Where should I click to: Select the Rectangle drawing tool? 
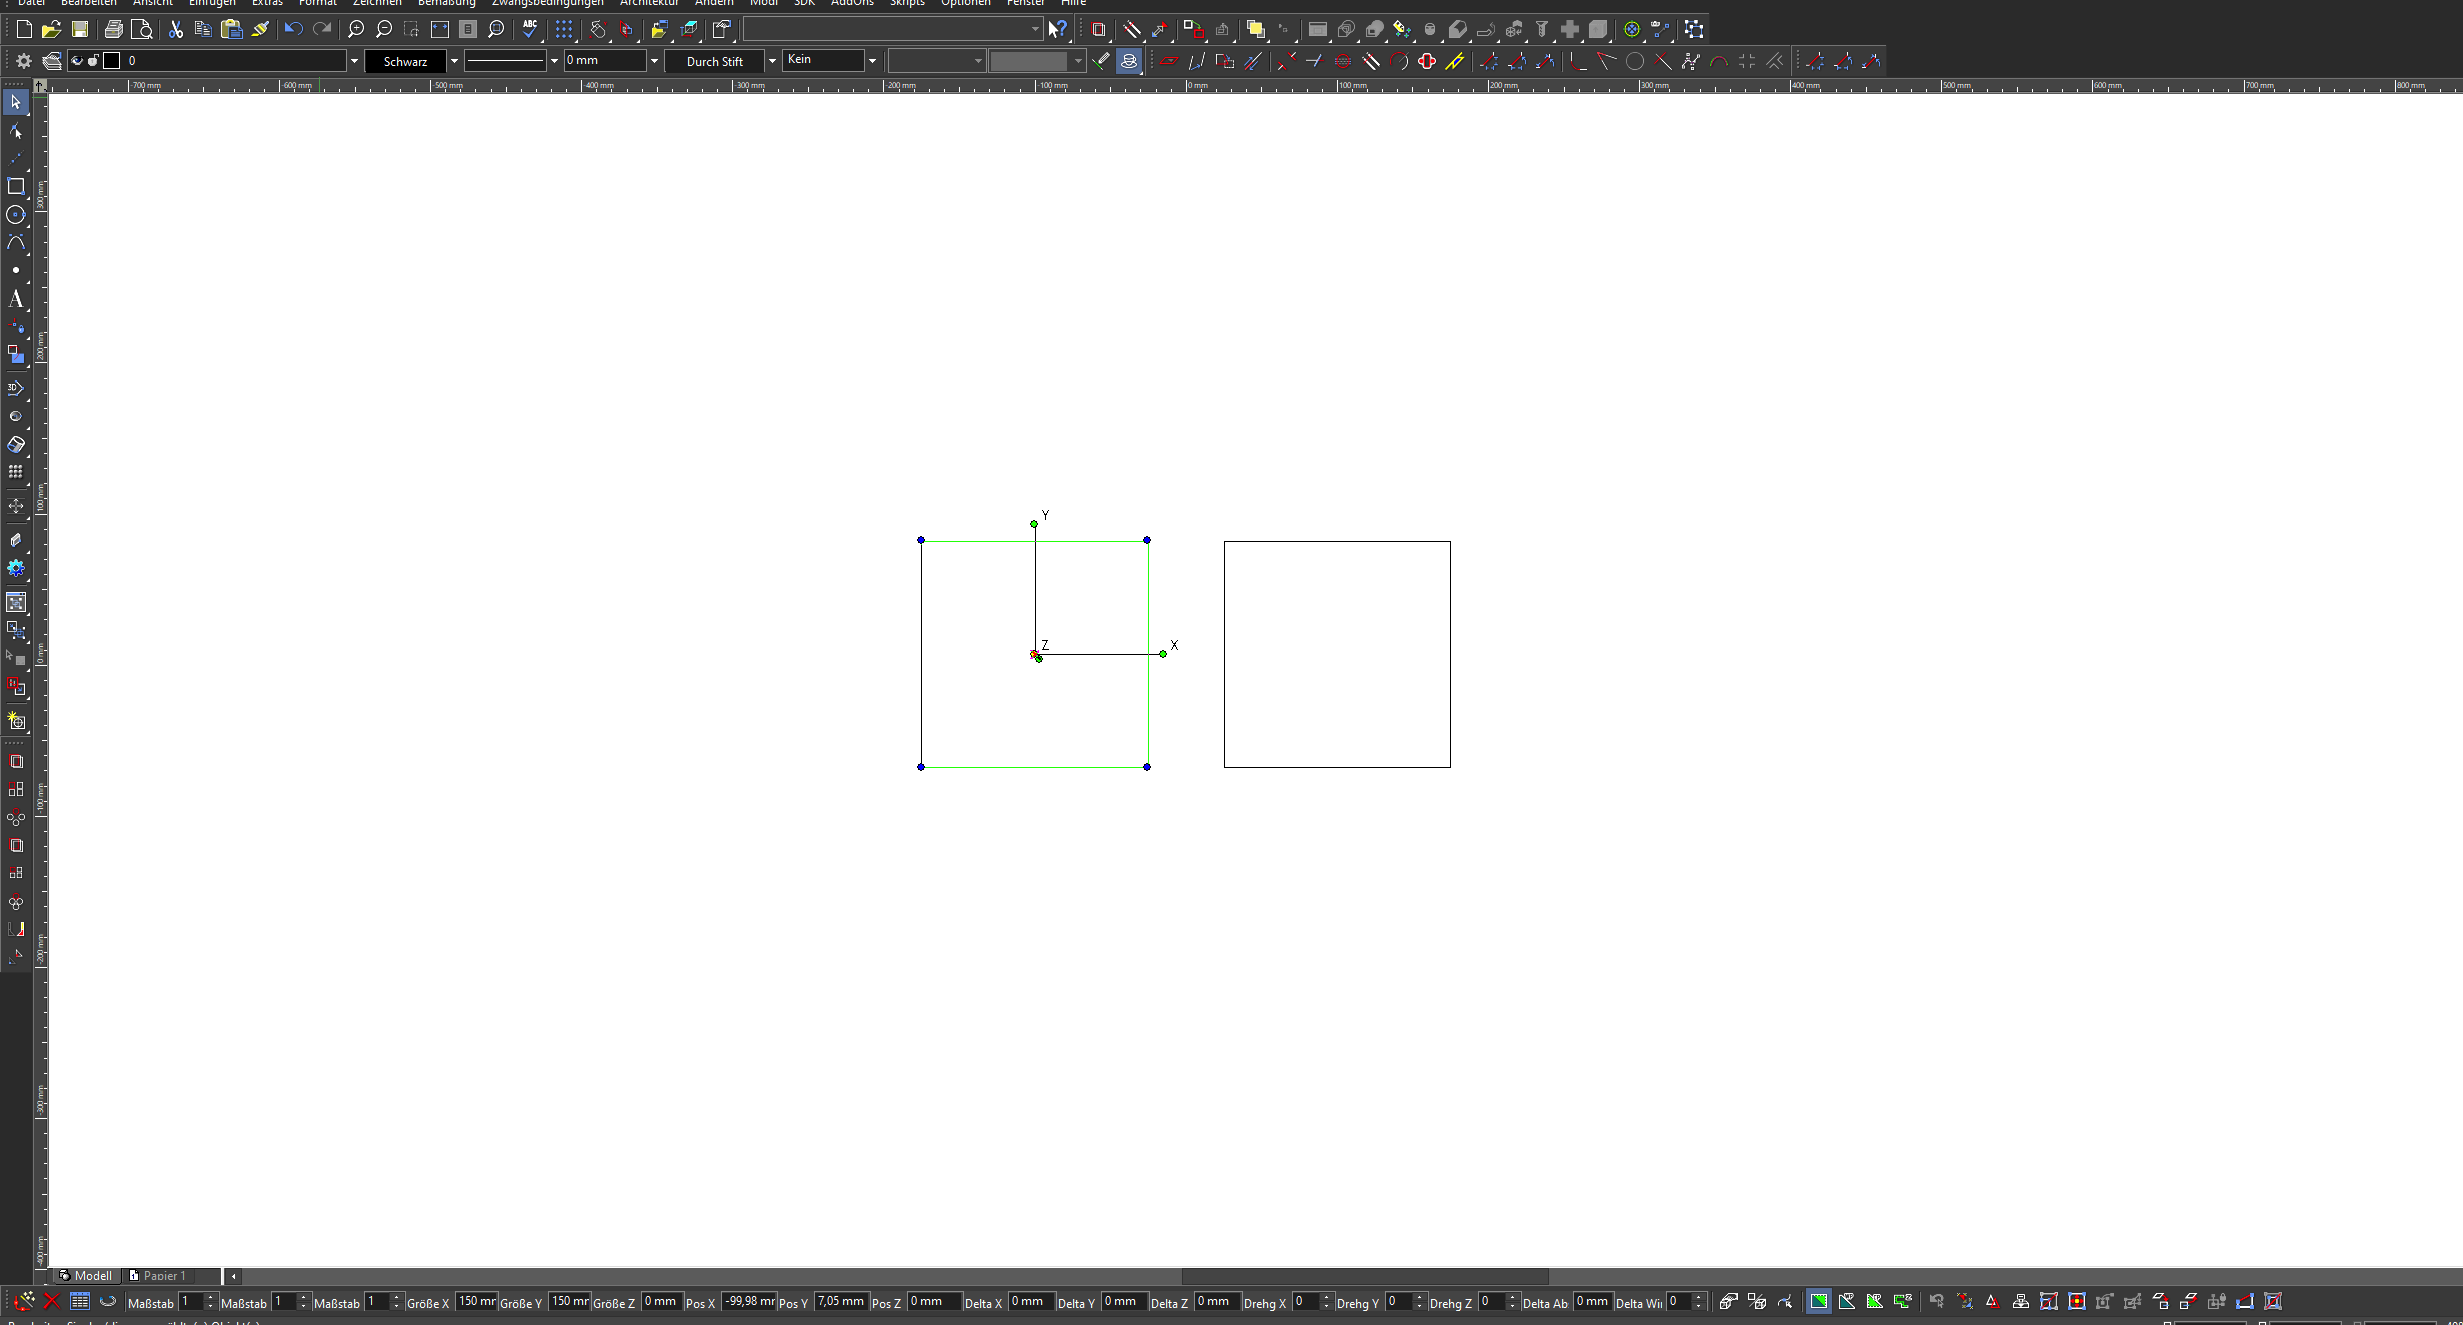(16, 187)
